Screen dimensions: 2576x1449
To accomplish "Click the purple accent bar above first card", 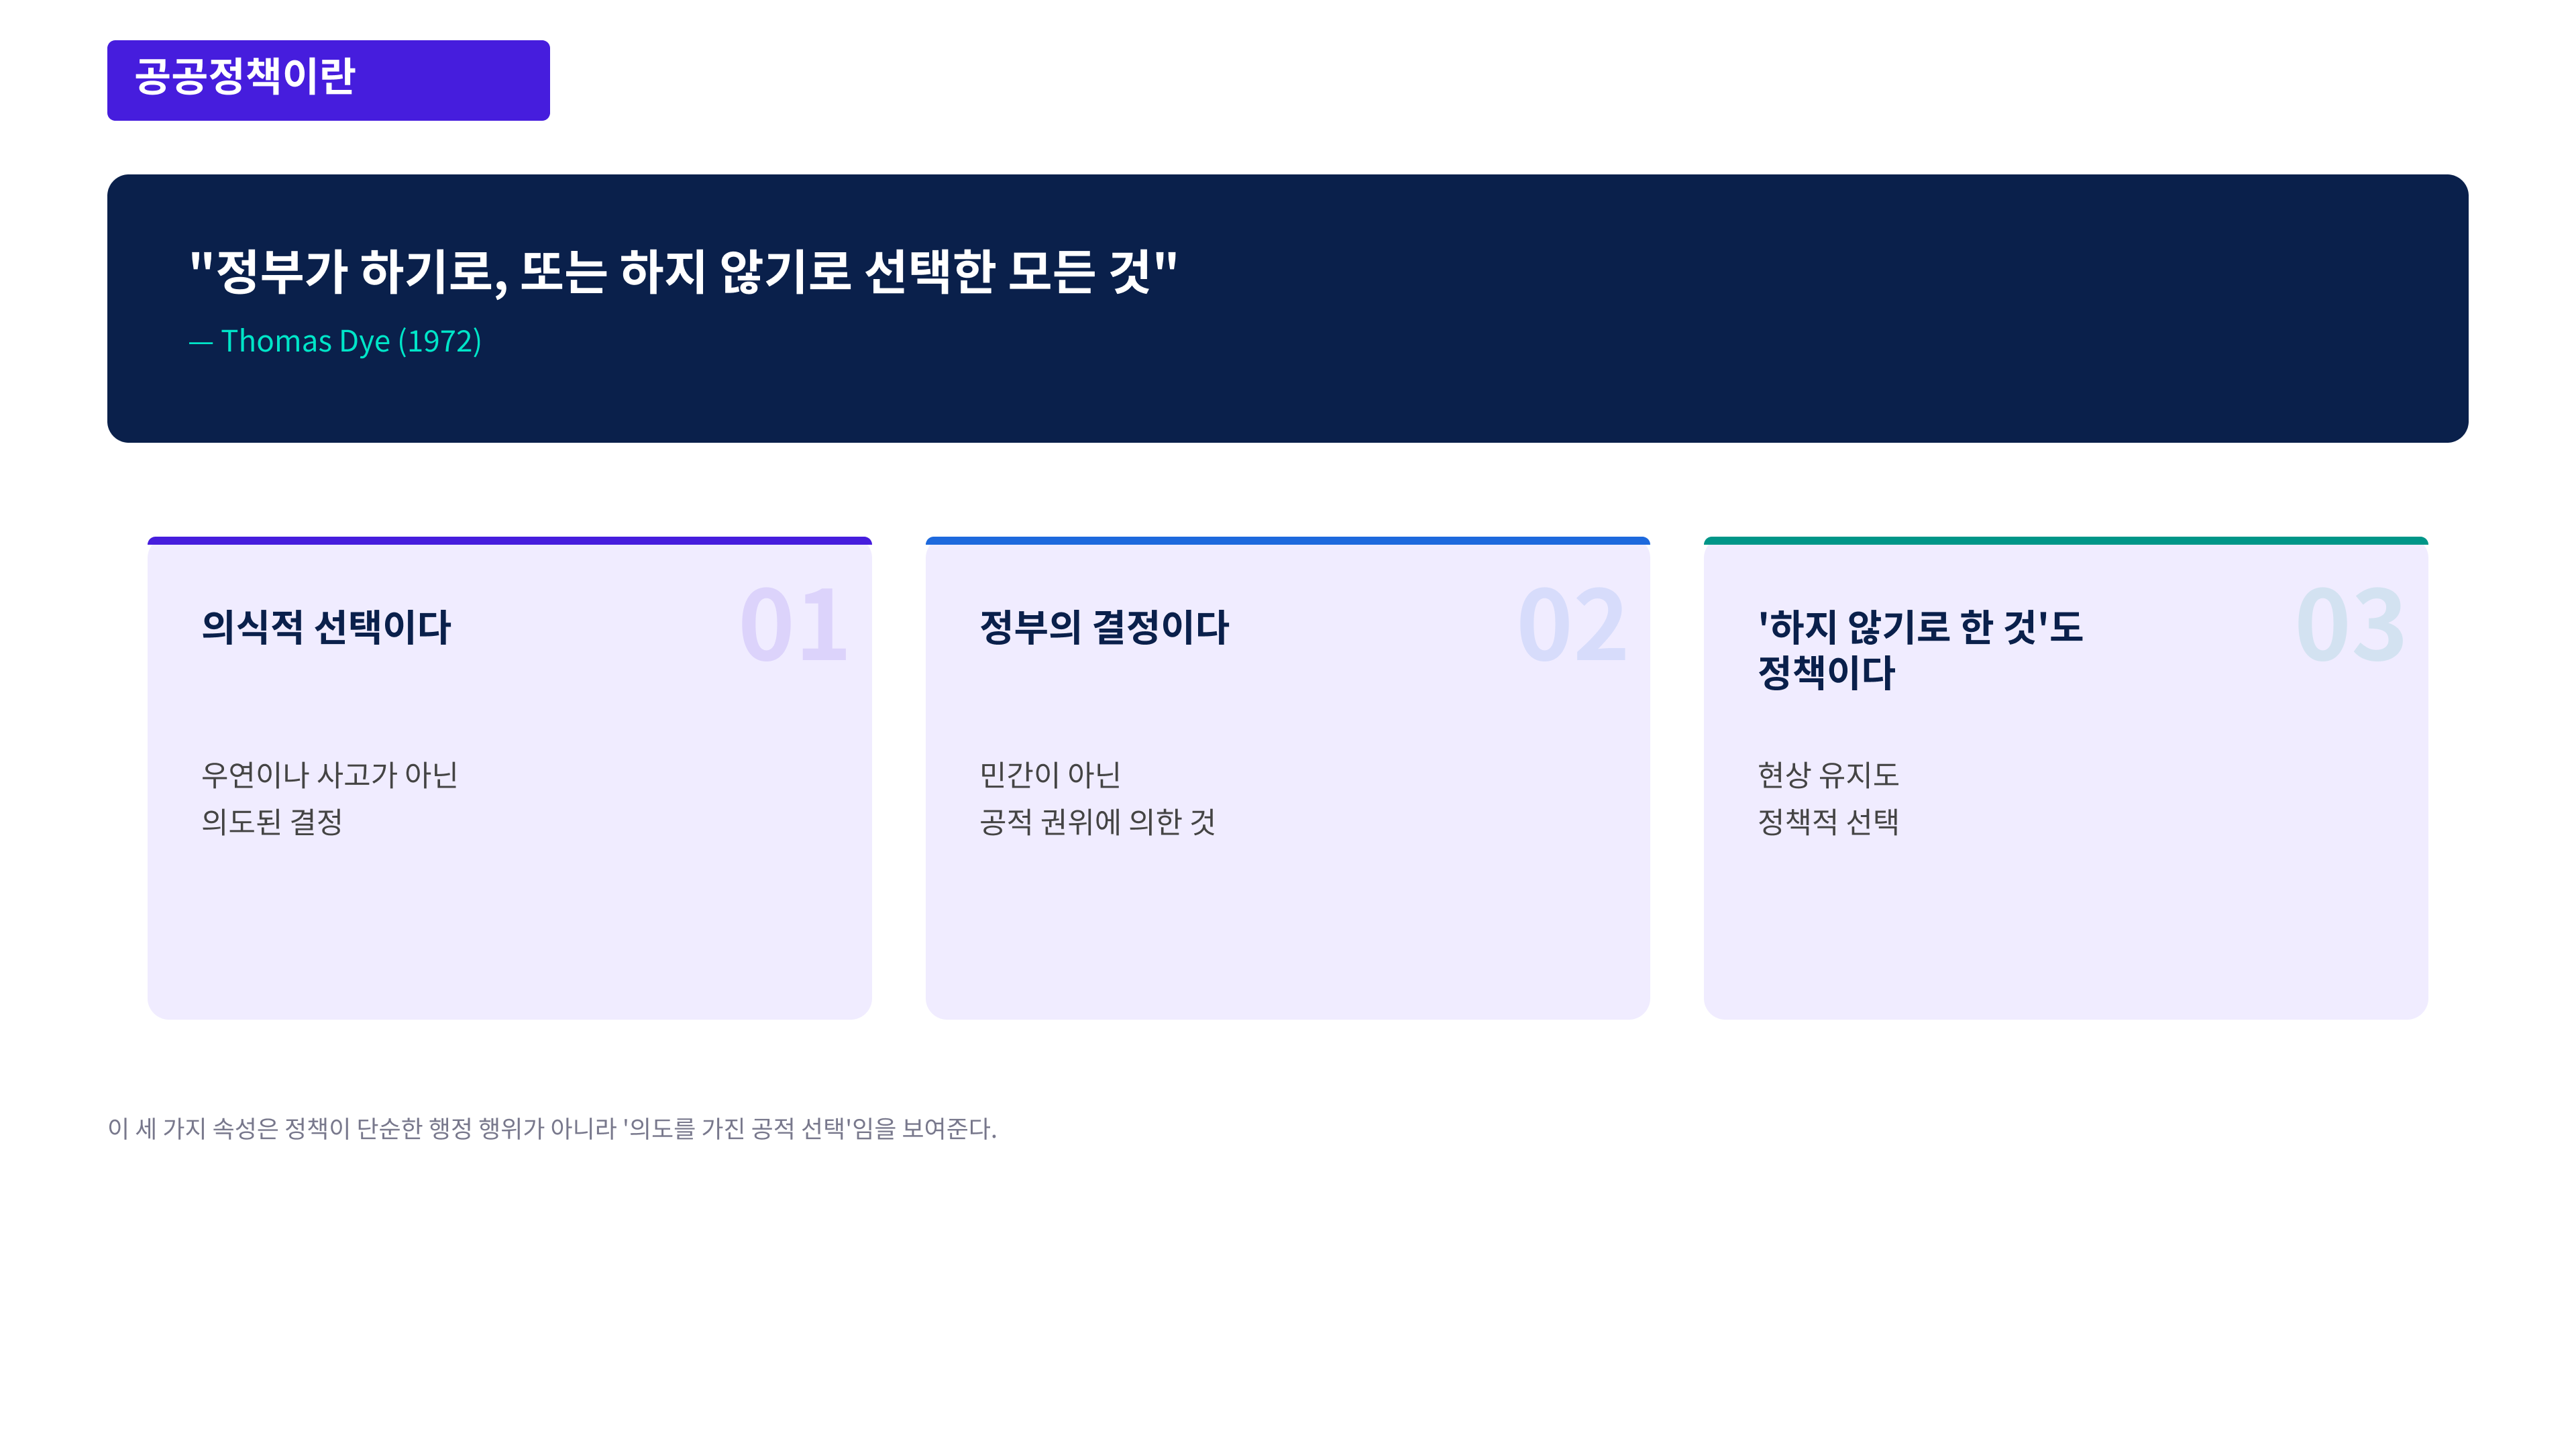I will coord(509,541).
